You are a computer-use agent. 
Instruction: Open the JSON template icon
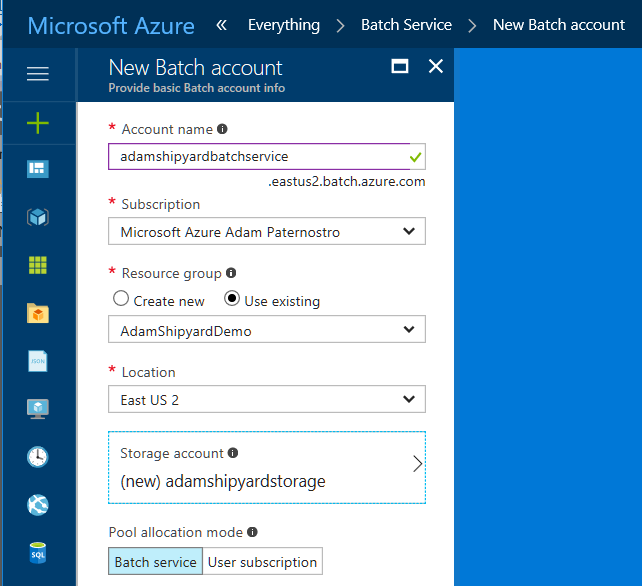coord(38,361)
